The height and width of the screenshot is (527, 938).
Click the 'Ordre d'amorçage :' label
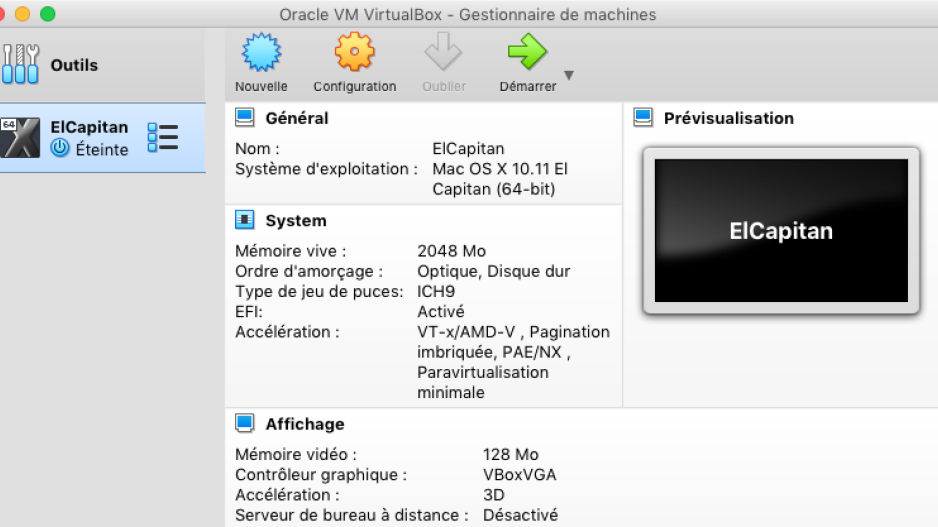[x=309, y=272]
